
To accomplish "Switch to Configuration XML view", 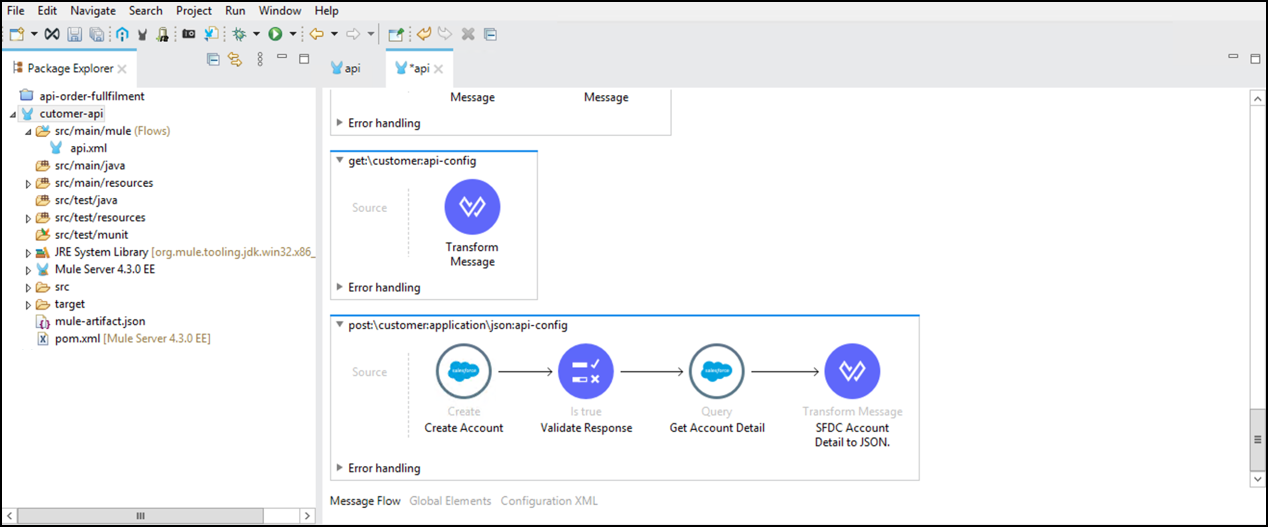I will [x=549, y=501].
